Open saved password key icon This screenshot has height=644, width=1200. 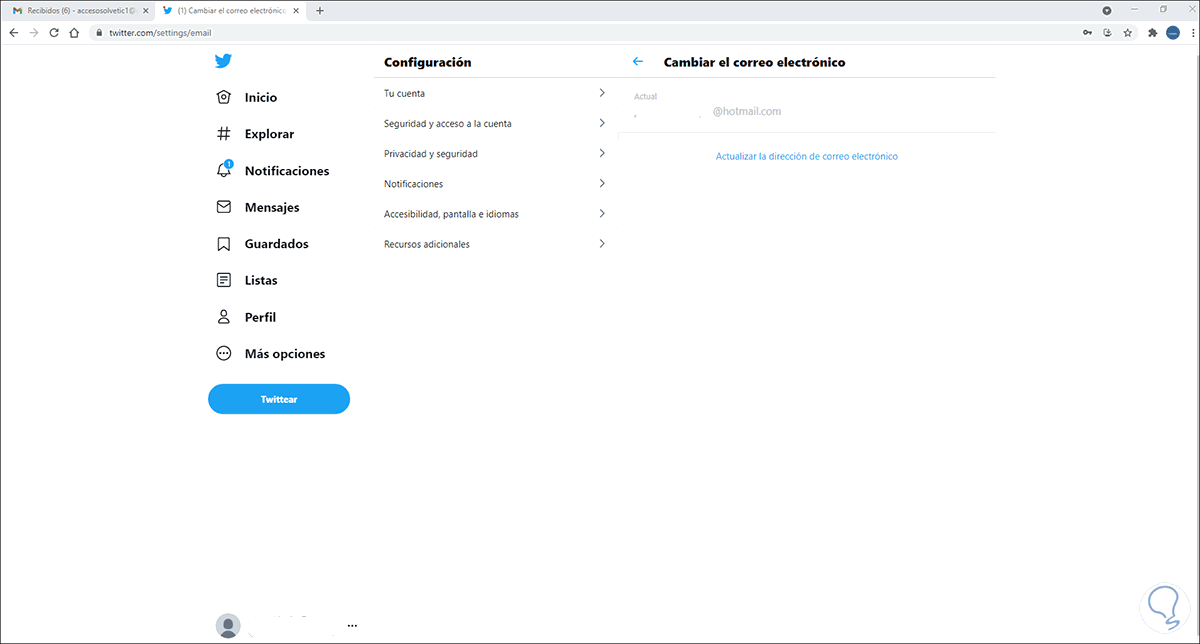click(1087, 32)
